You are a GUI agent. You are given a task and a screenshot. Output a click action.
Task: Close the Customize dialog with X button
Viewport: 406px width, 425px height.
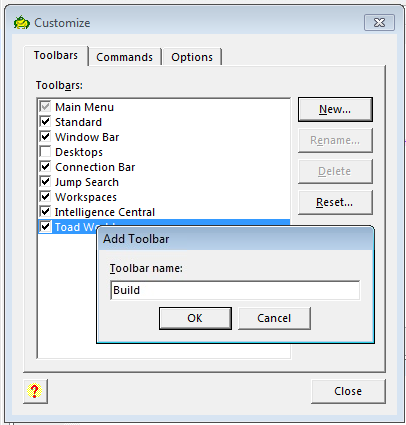[379, 23]
